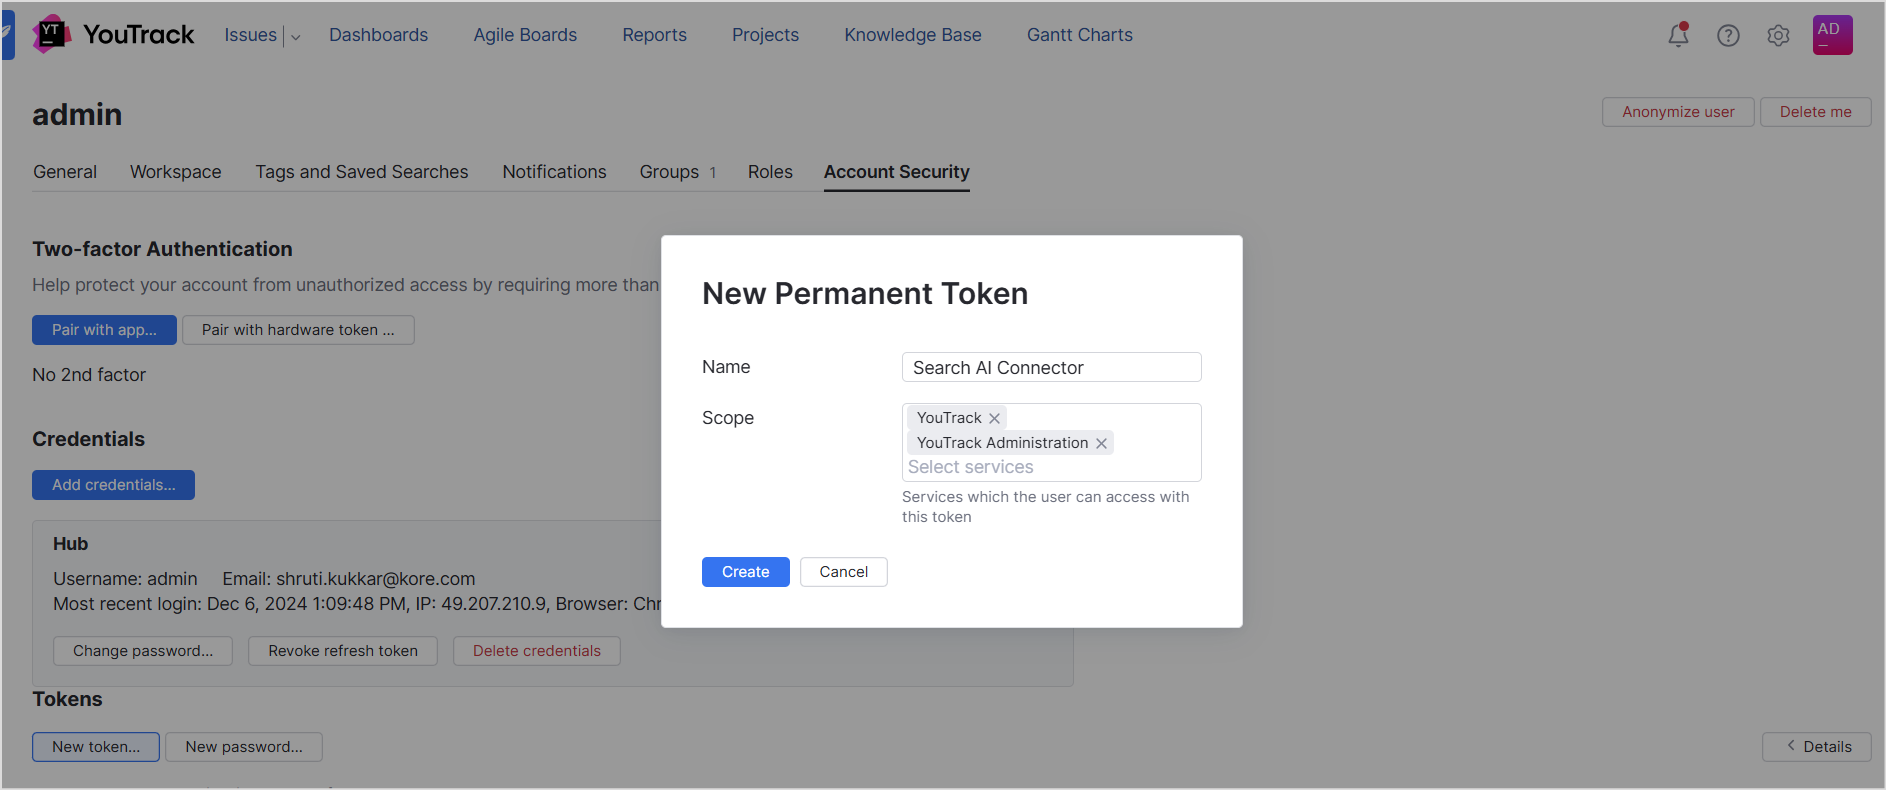Viewport: 1886px width, 790px height.
Task: Click the token Name input field
Action: 1051,367
